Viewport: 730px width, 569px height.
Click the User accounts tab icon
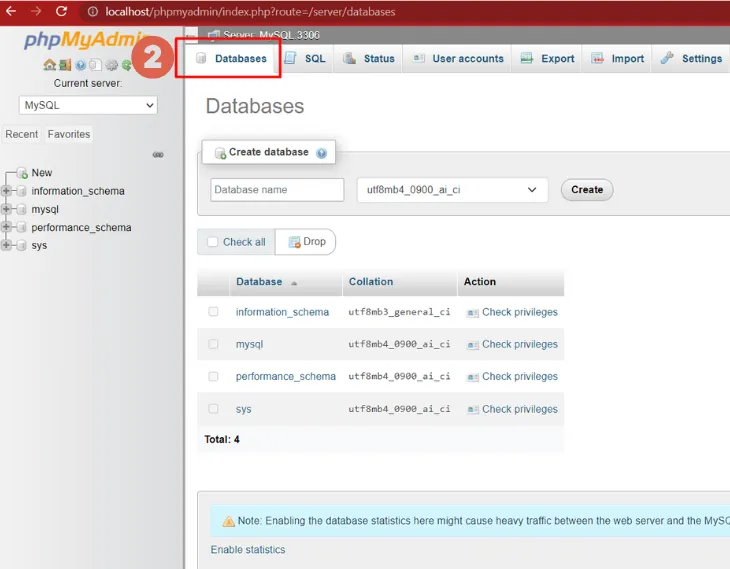[x=419, y=58]
